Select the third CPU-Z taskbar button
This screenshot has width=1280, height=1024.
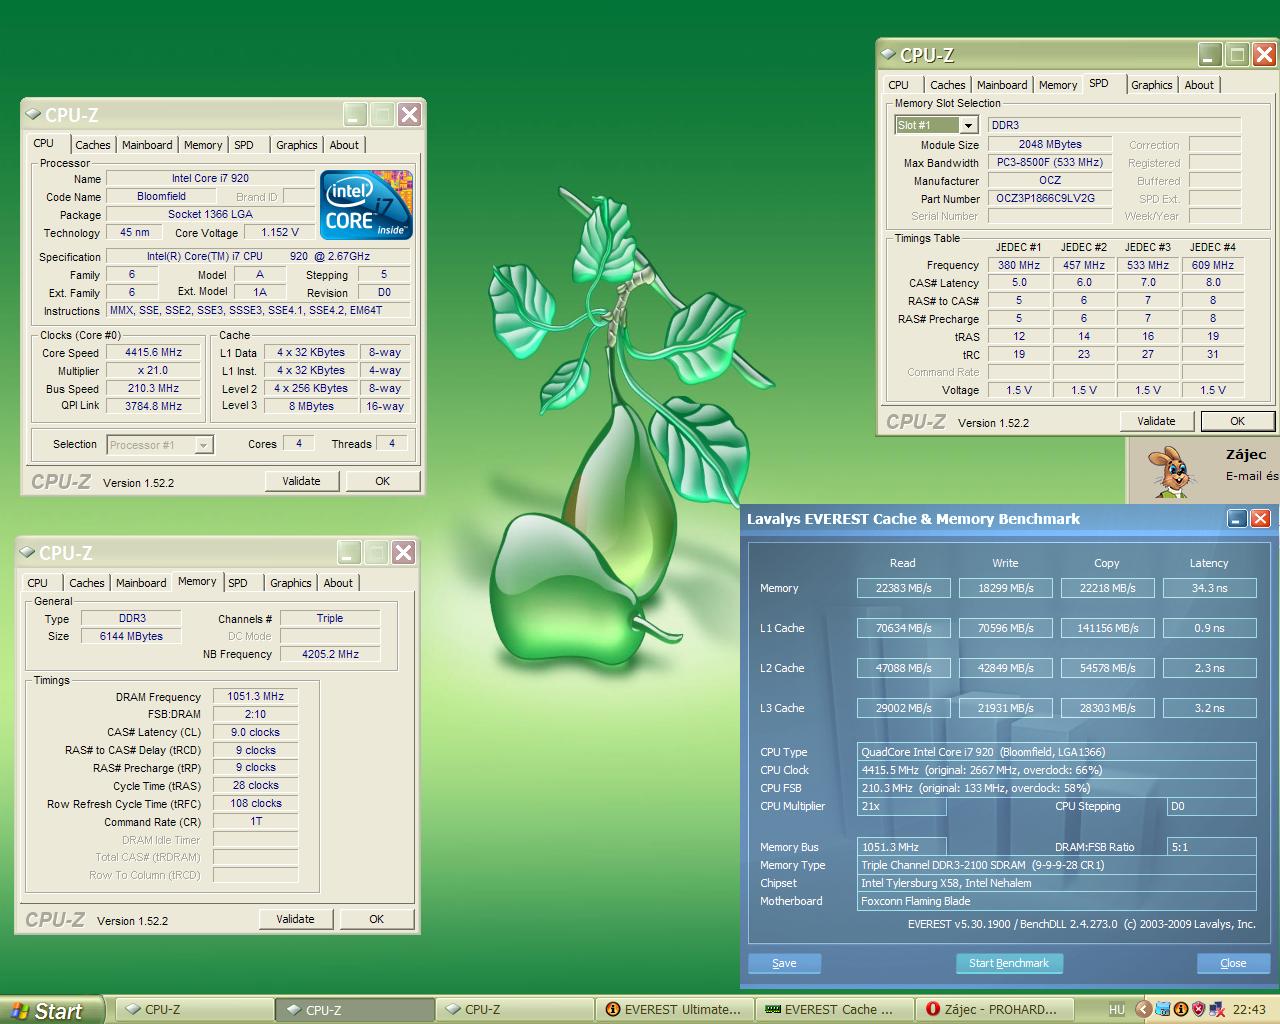[515, 1010]
